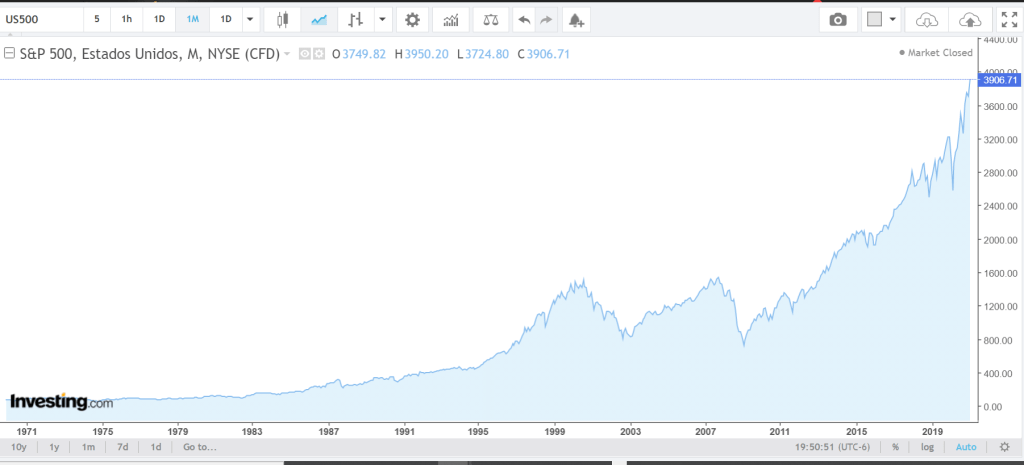The height and width of the screenshot is (465, 1024).
Task: Undo the last chart action
Action: 524,19
